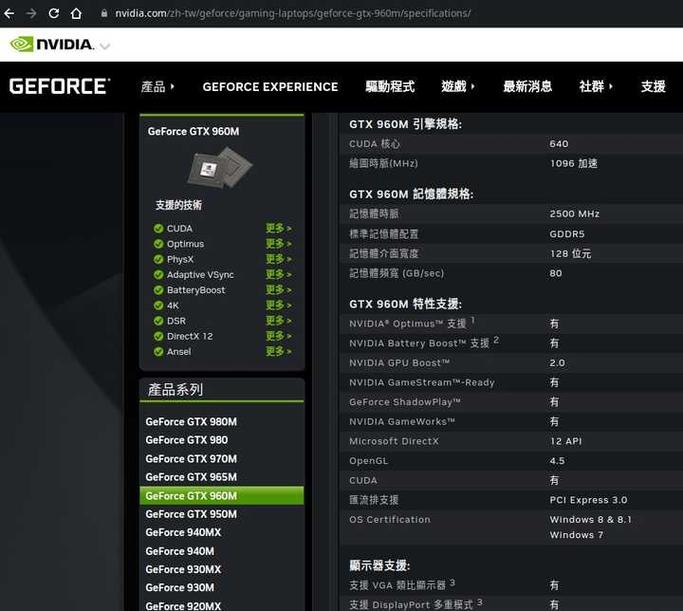Viewport: 683px width, 611px height.
Task: Open the 最新消息 menu item
Action: (527, 87)
